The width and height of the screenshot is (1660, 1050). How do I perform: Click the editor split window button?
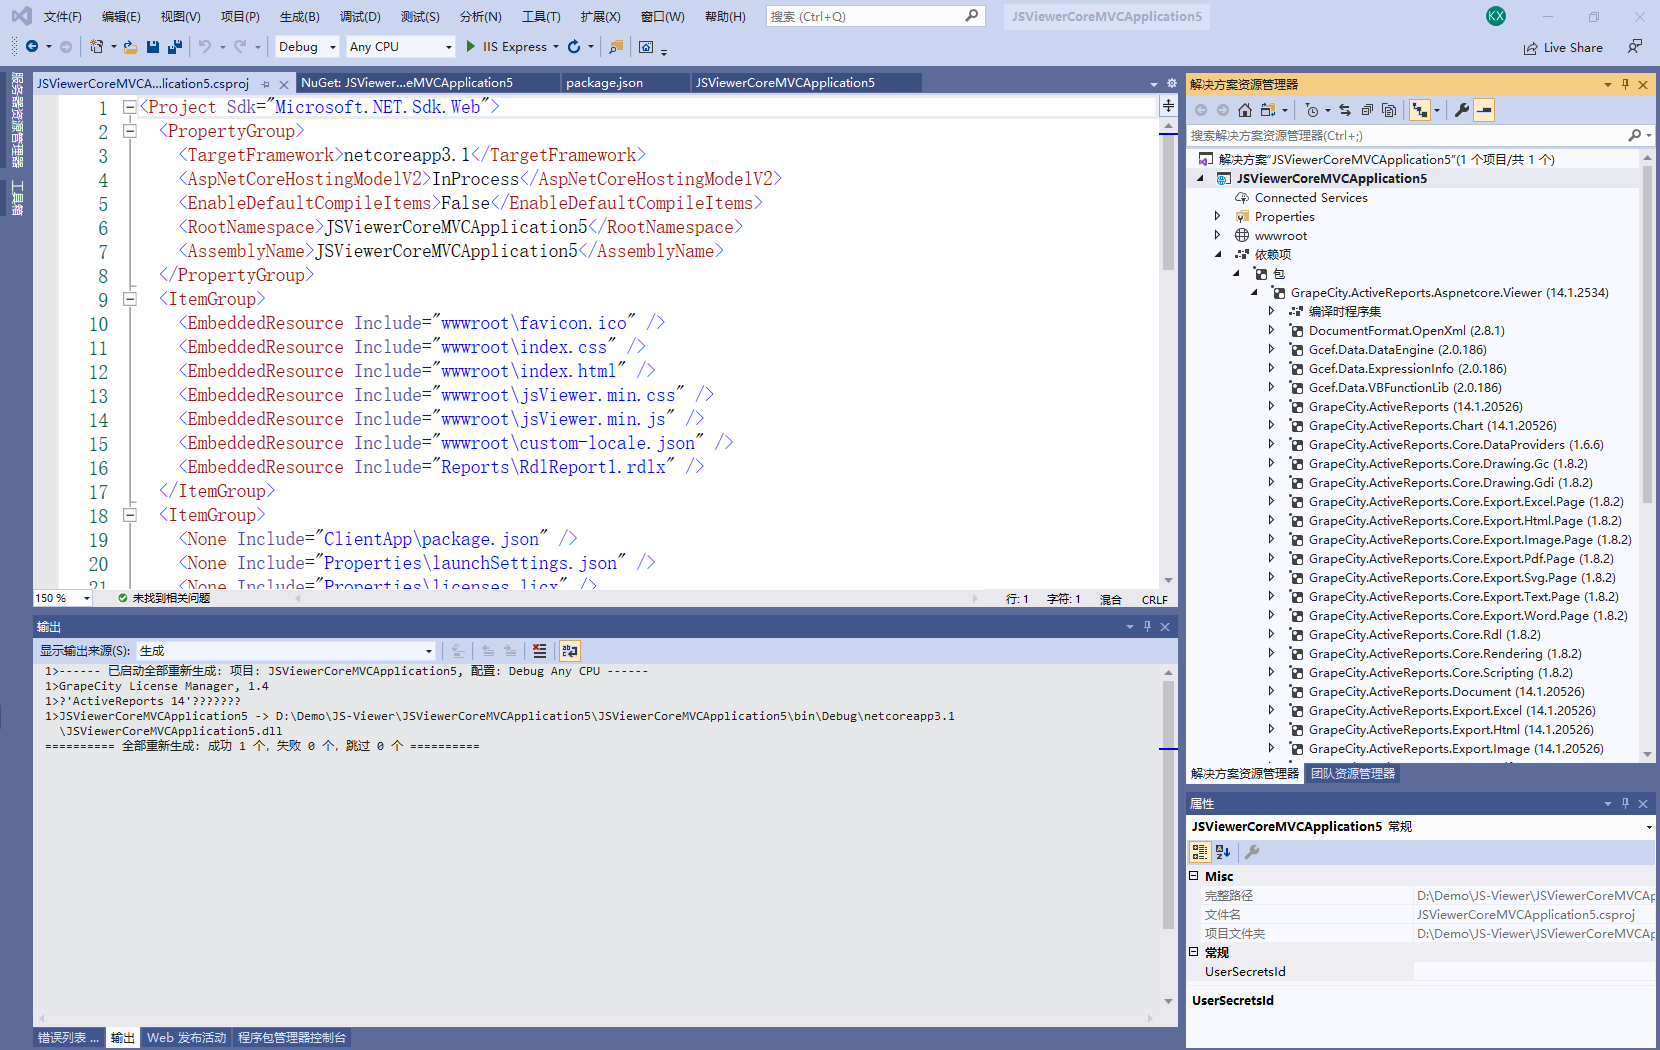[1168, 106]
